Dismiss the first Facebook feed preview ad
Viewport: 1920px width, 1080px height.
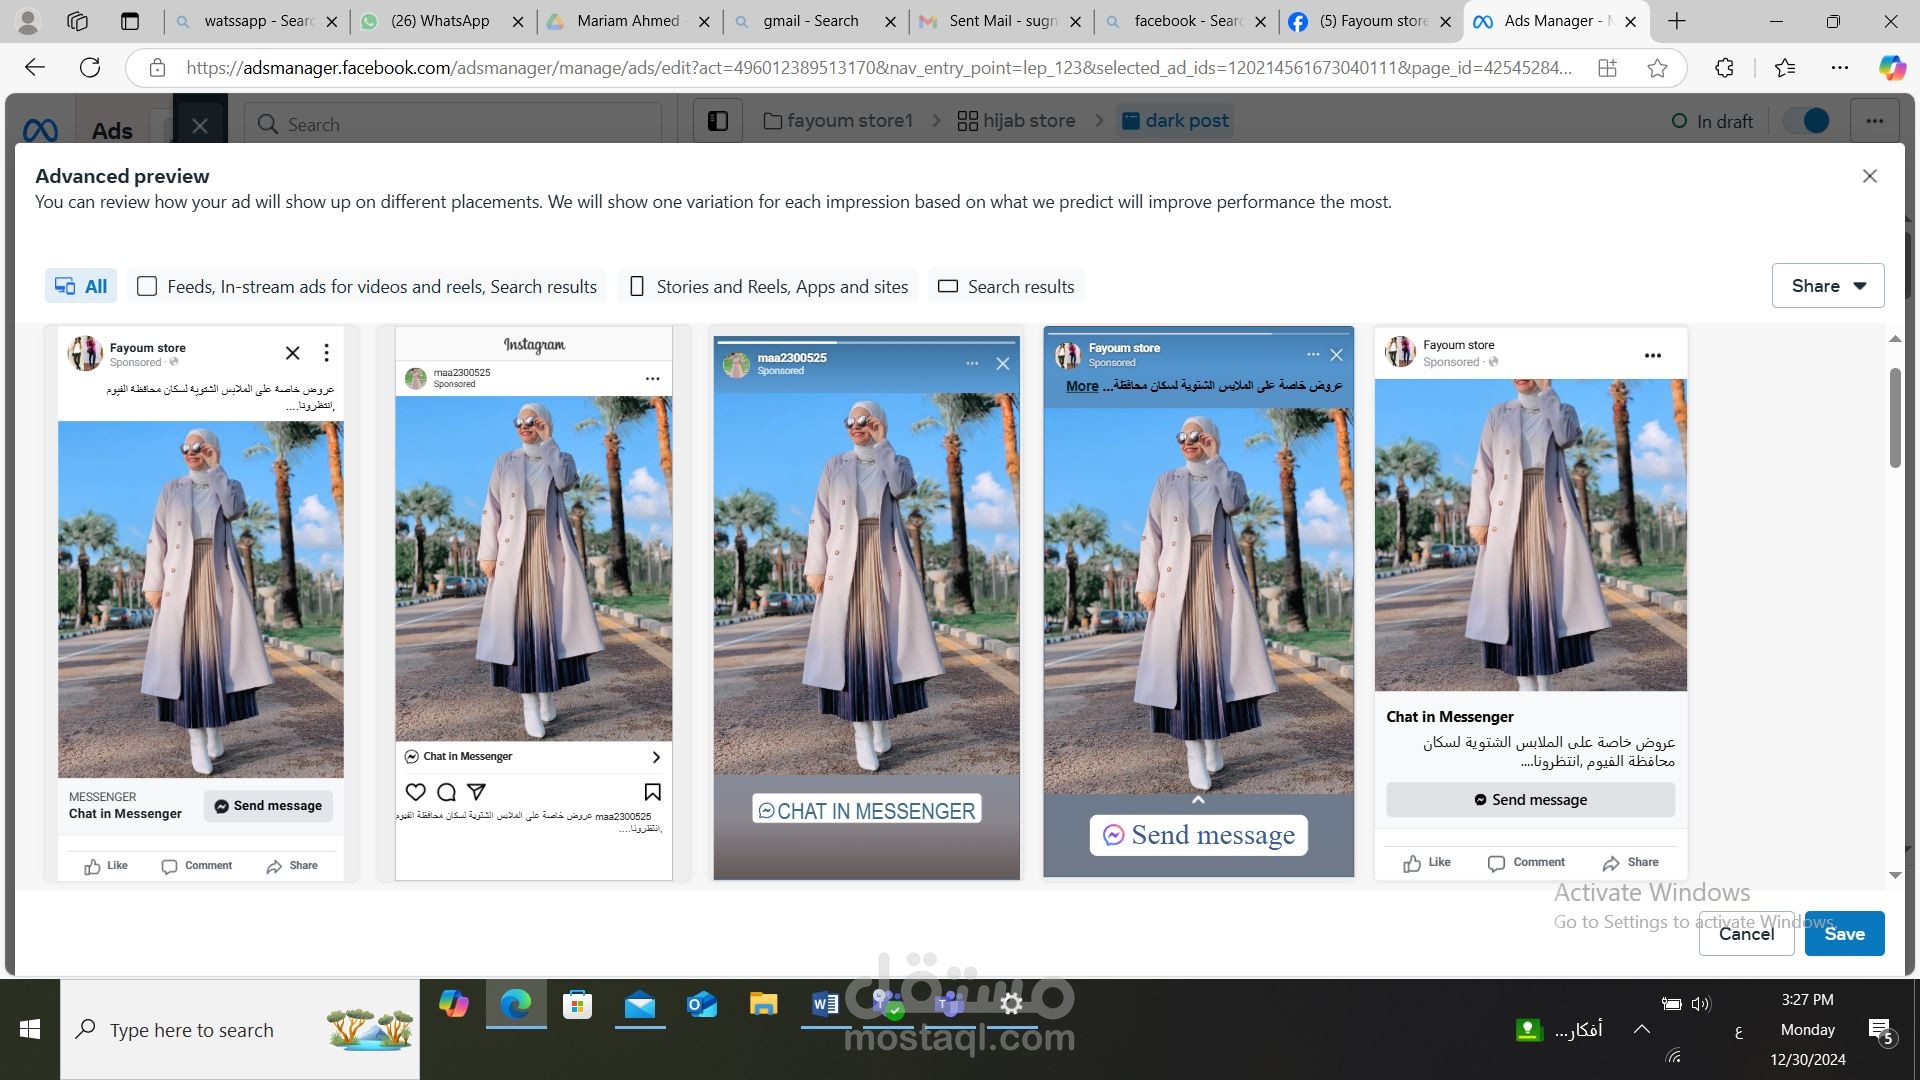tap(292, 353)
